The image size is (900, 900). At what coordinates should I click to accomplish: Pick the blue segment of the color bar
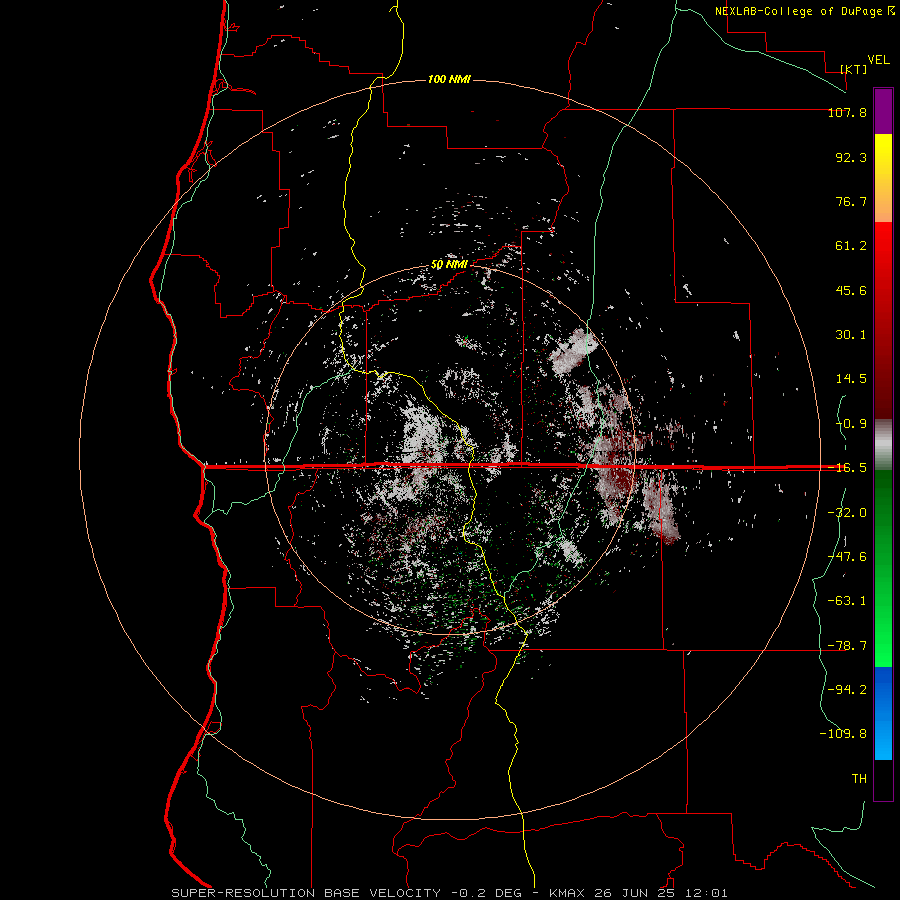click(883, 713)
